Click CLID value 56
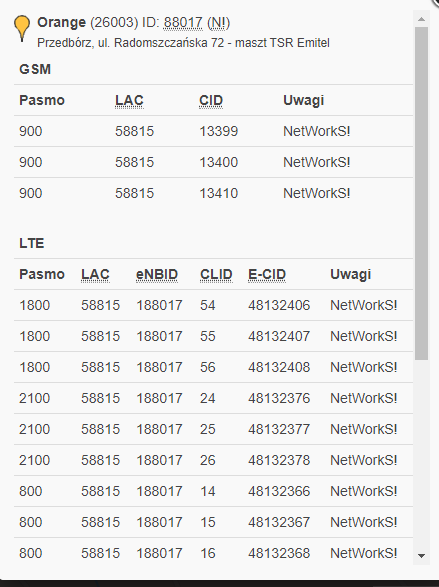The height and width of the screenshot is (587, 439). (x=208, y=368)
